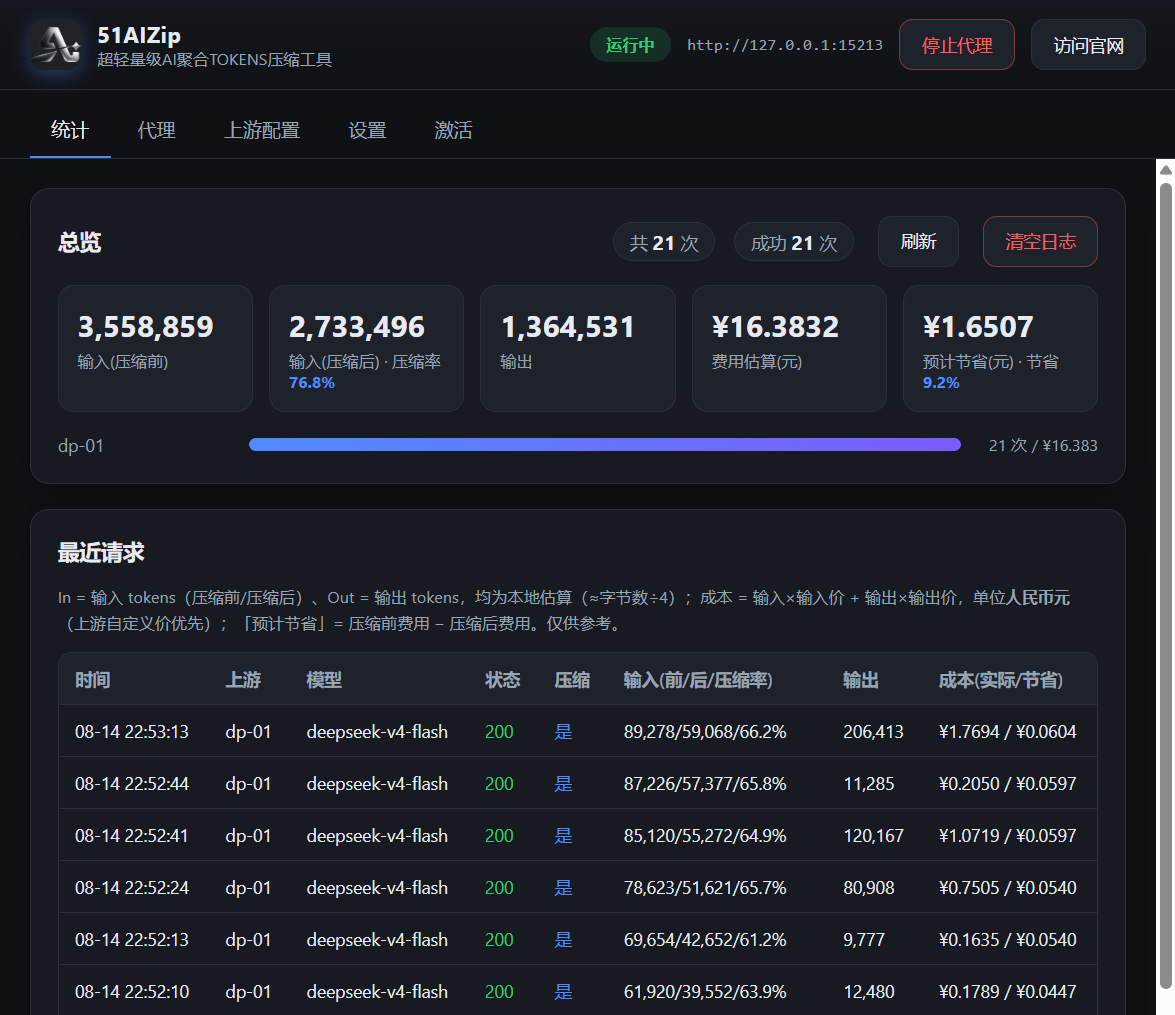Click the 成本(实际/节省) column header
Screen dimensions: 1175x1015
click(1000, 680)
